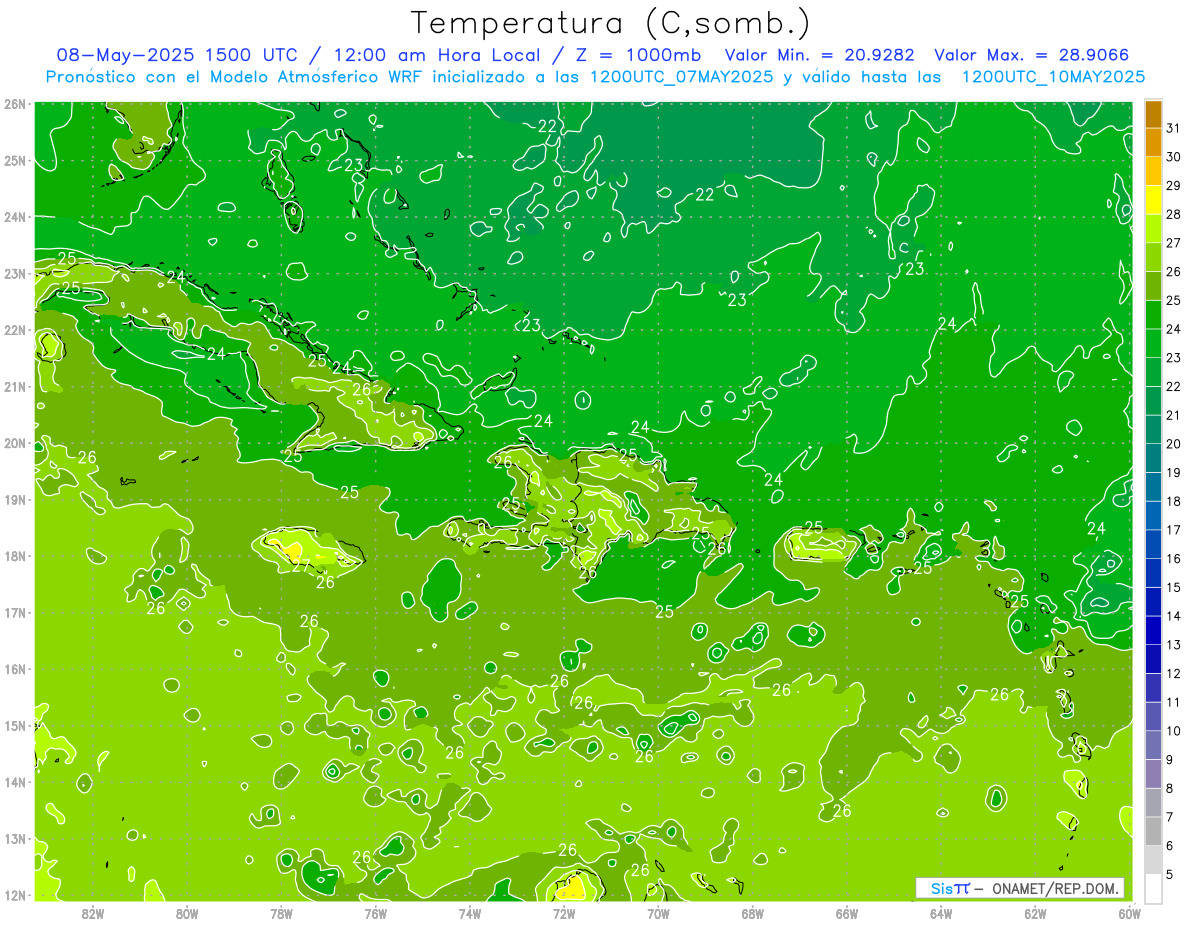Click the legend value label 20
This screenshot has height=927, width=1200.
[x=1173, y=444]
